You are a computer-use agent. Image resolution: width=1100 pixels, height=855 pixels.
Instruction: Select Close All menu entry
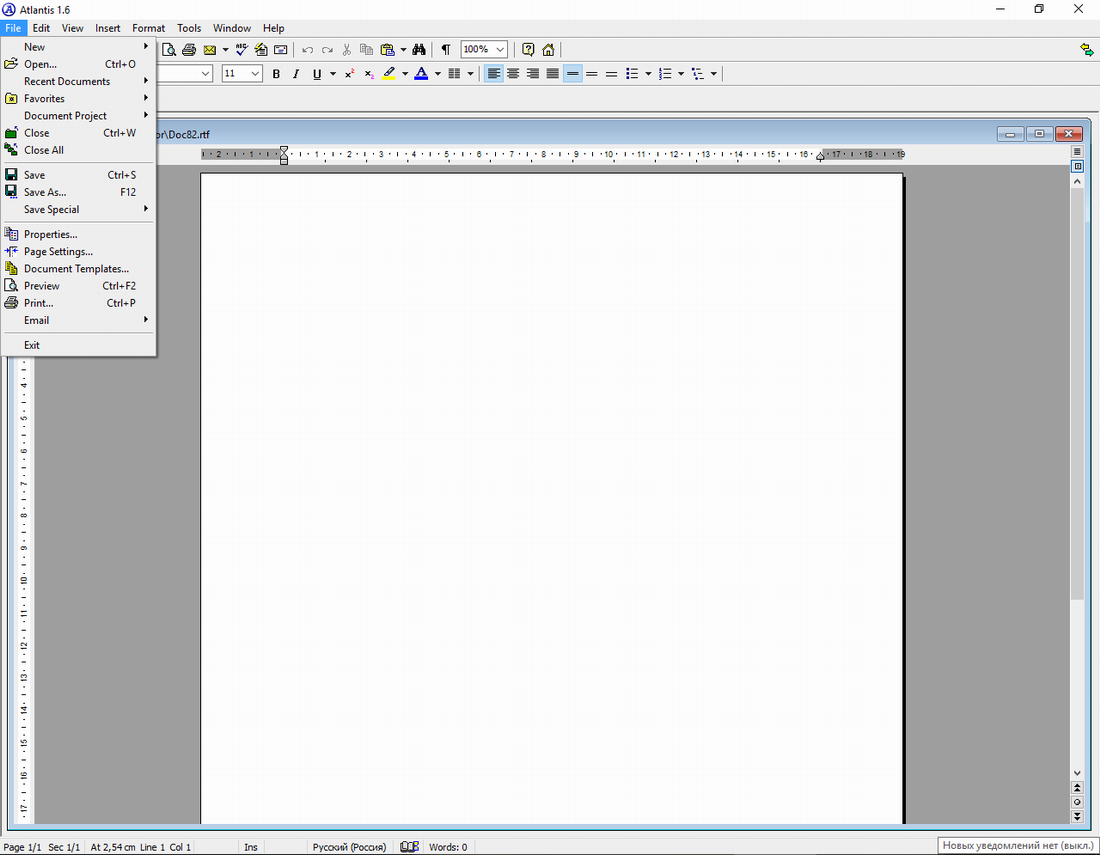click(79, 150)
